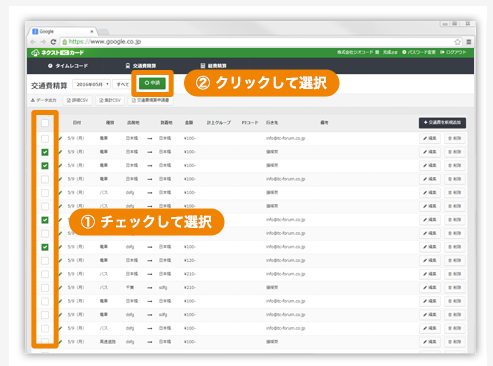Viewport: 493px width, 366px height.
Task: Delete the 電車 dafg to sdfg row
Action: click(x=455, y=315)
